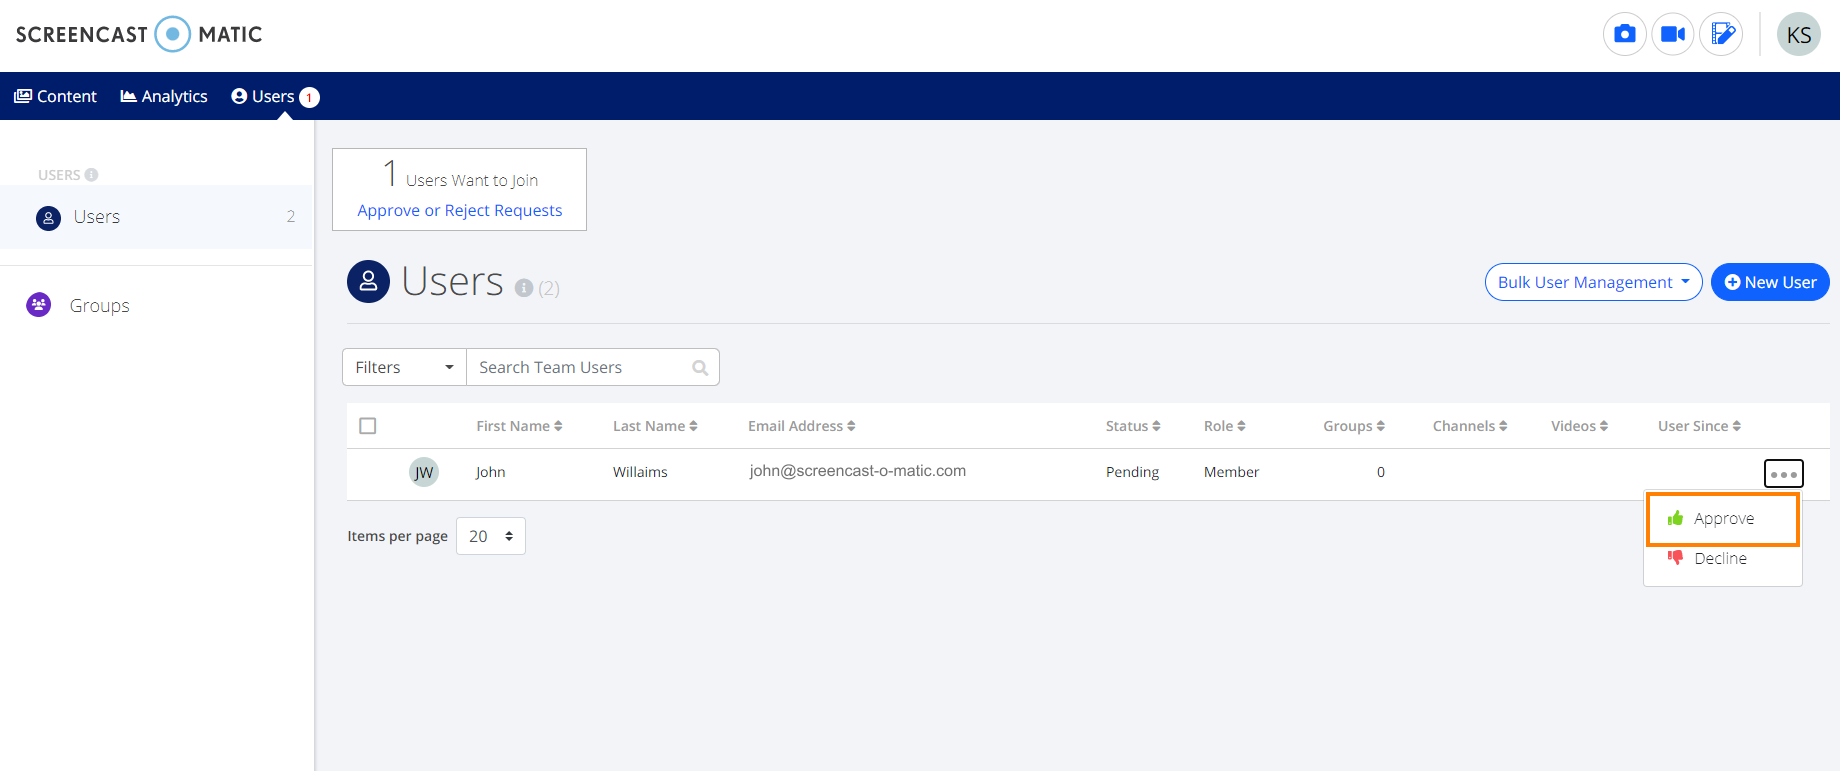The image size is (1840, 771).
Task: Click last name Willaims cell
Action: (x=640, y=472)
